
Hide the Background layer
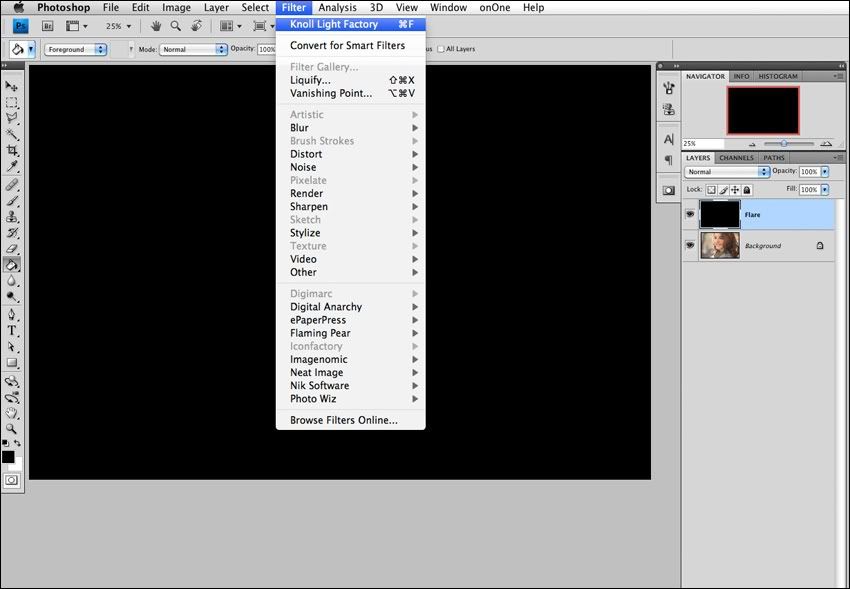click(690, 245)
